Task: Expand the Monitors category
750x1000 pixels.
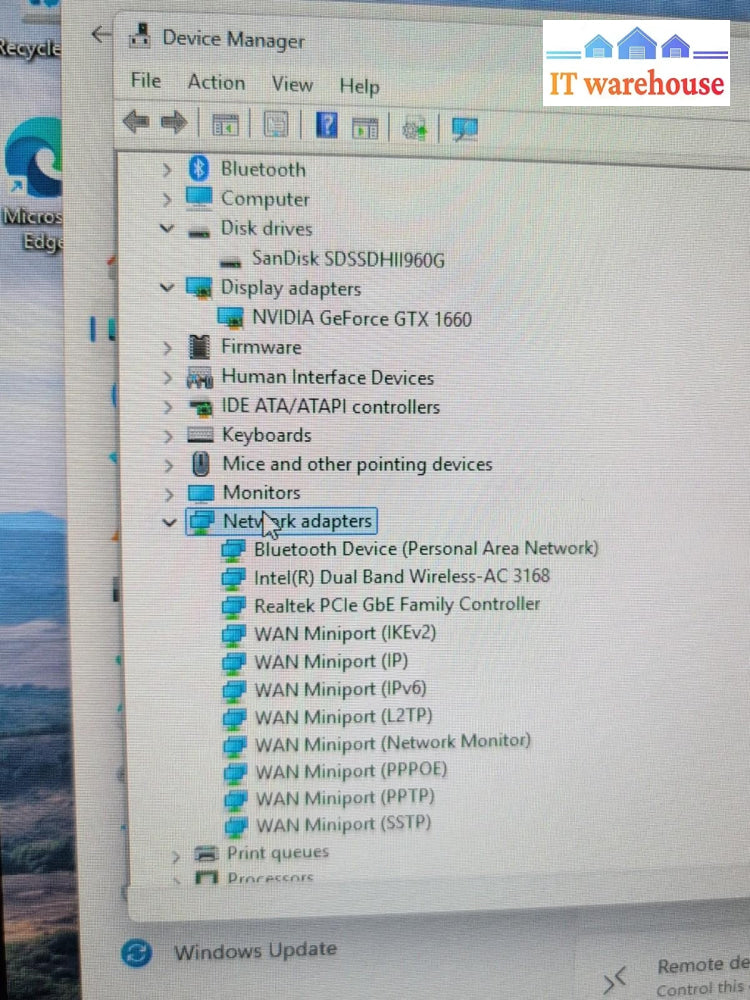Action: (x=169, y=494)
